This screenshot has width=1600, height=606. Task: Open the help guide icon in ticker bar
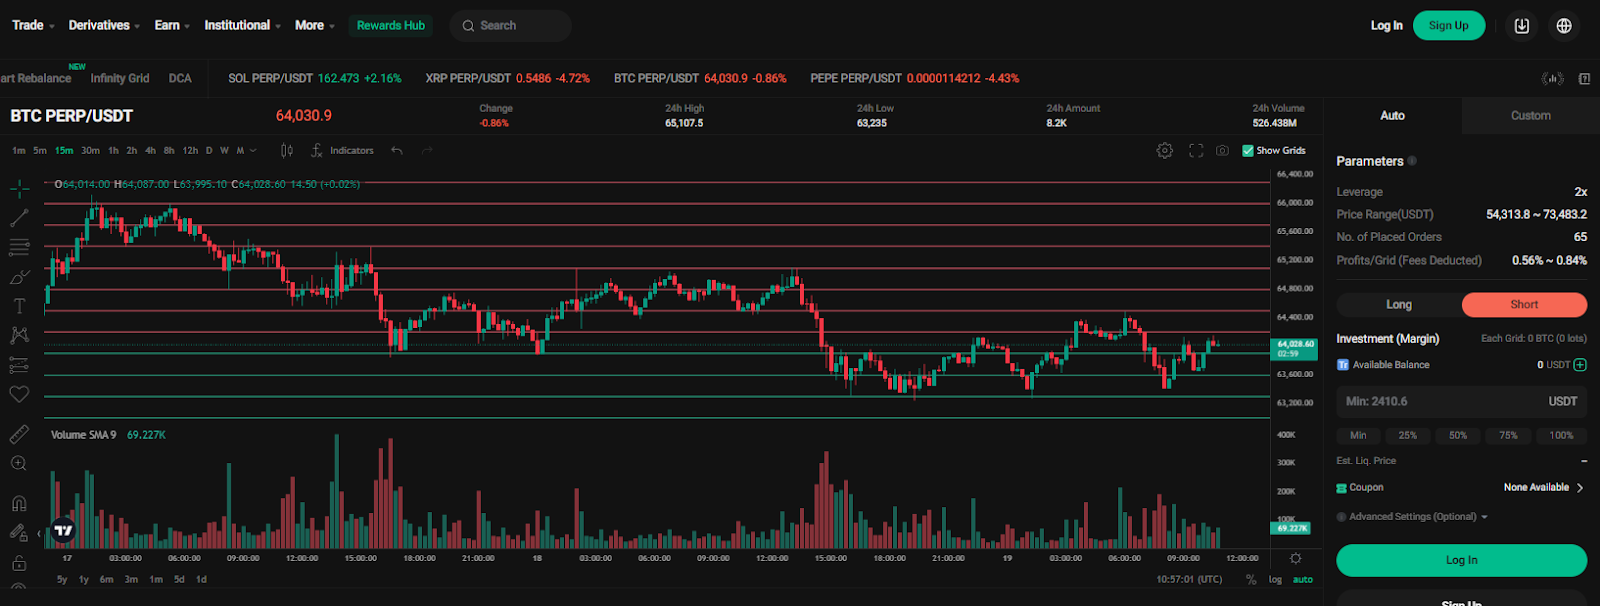click(x=1585, y=78)
